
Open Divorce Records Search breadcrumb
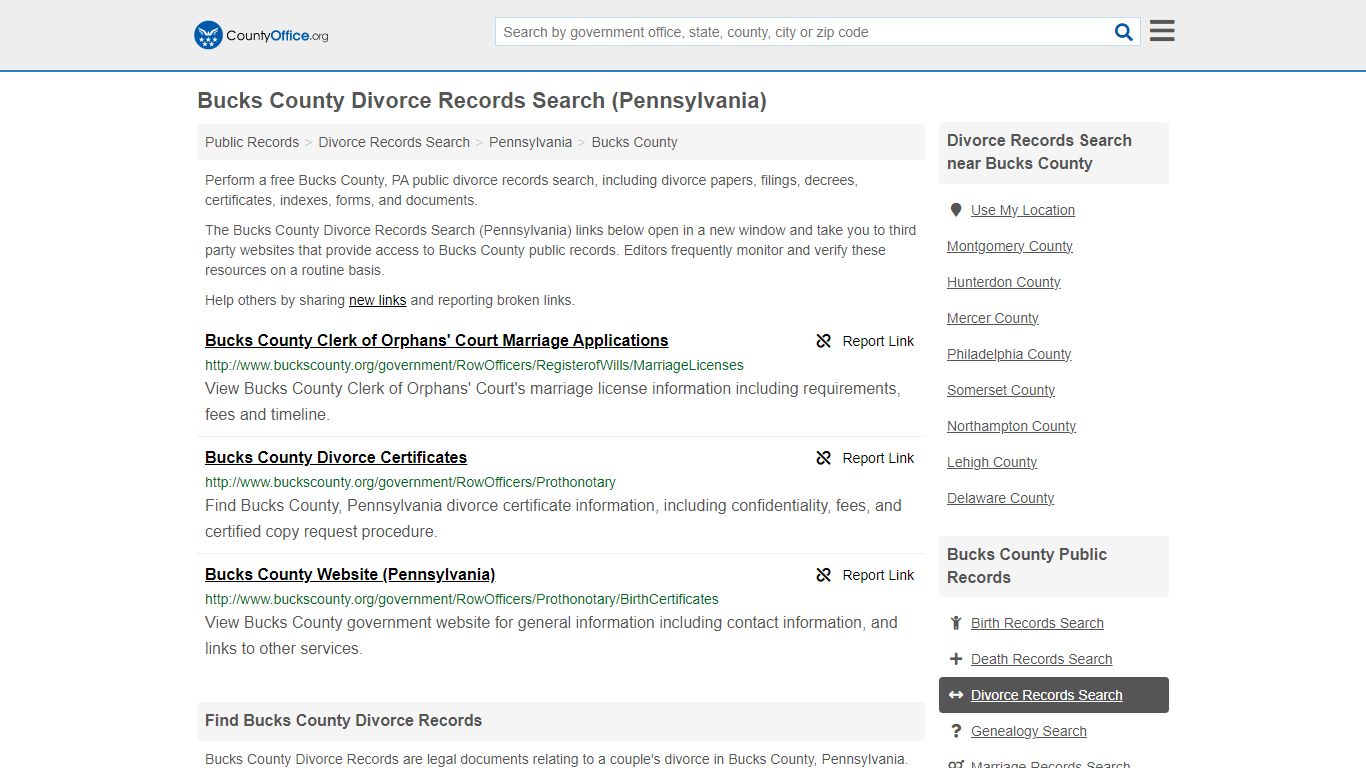point(394,142)
